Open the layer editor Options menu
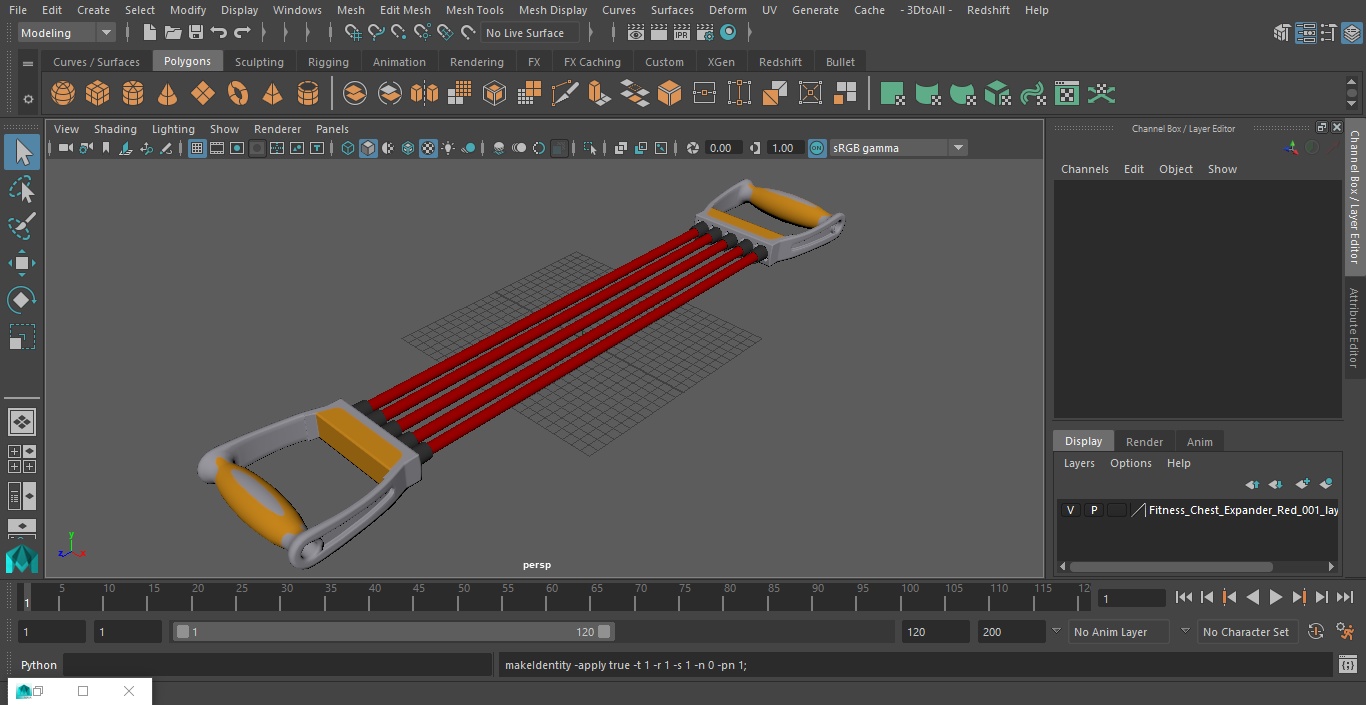Viewport: 1366px width, 705px height. click(1131, 463)
